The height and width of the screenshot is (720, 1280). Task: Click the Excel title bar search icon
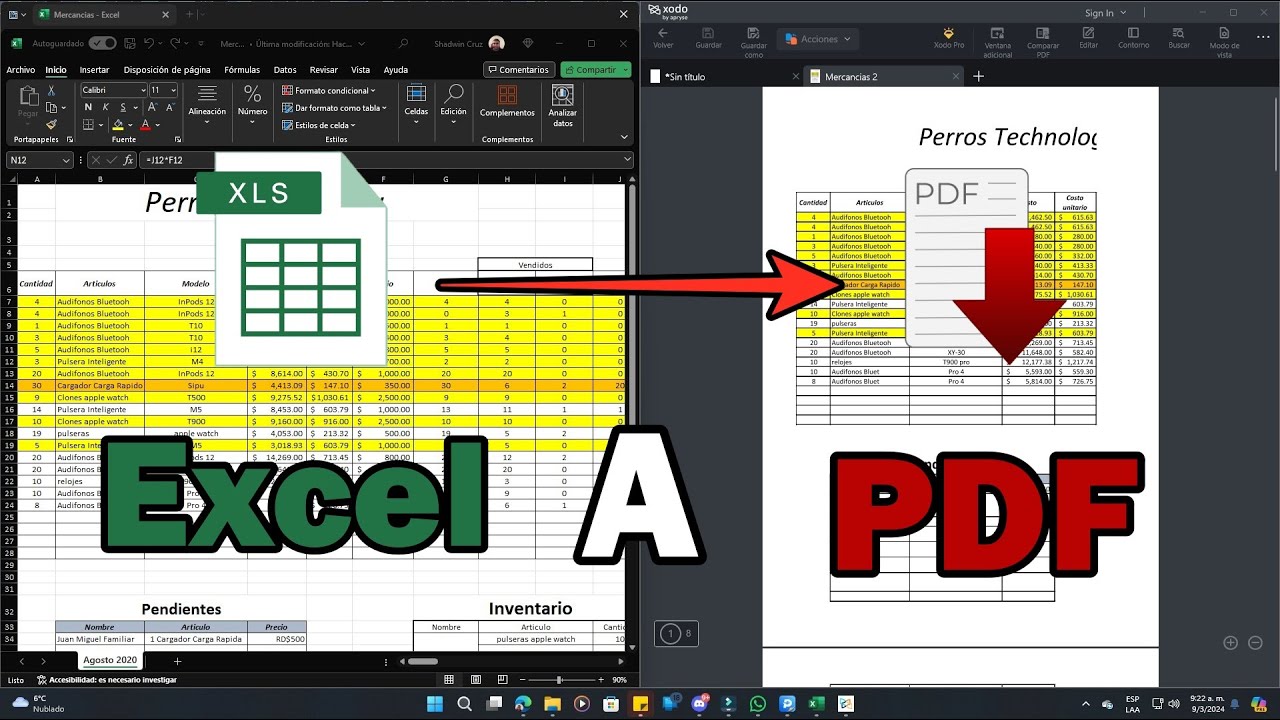(403, 43)
